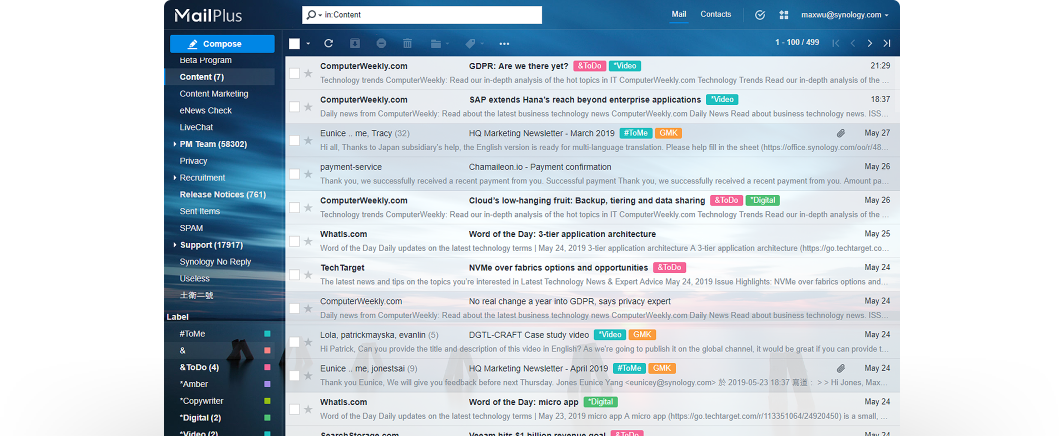This screenshot has height=436, width=1059.
Task: Open the Release Notices folder
Action: (222, 194)
